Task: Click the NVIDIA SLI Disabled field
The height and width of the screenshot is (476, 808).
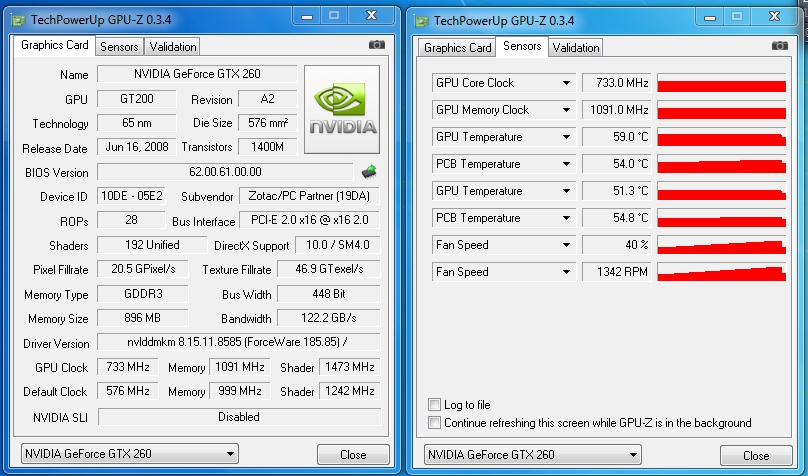Action: pyautogui.click(x=239, y=417)
